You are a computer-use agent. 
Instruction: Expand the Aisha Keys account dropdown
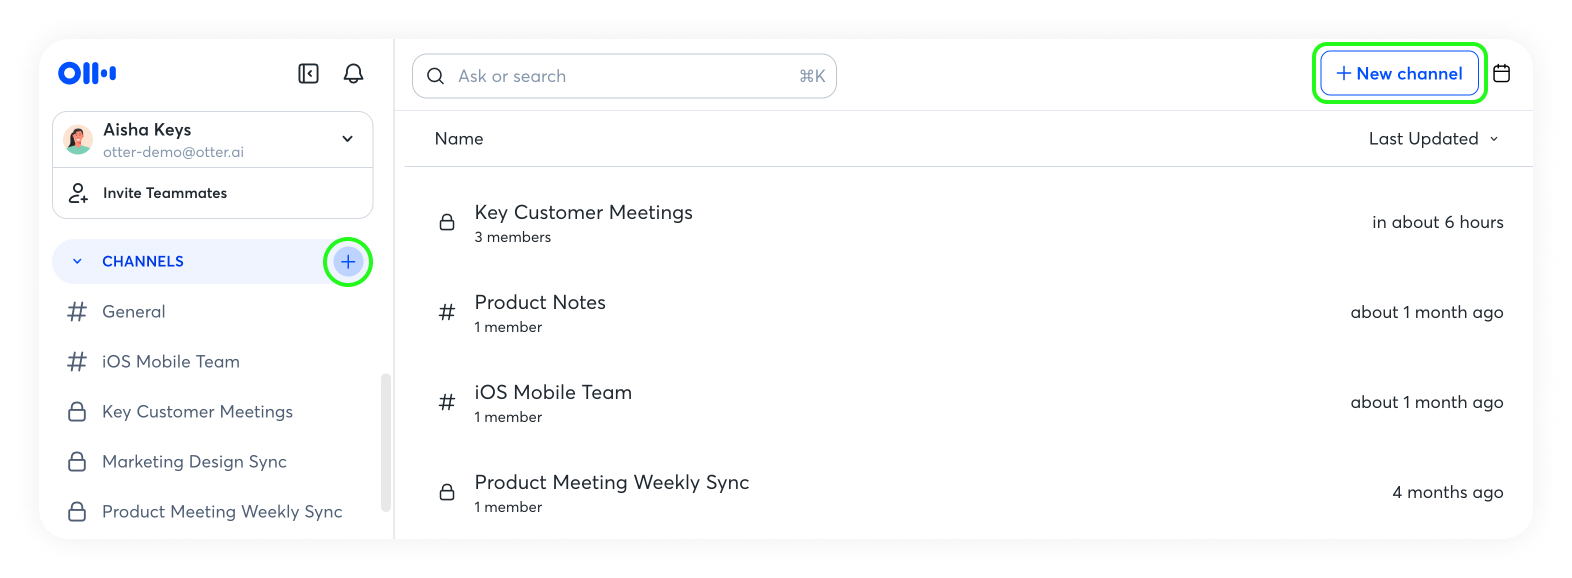point(347,139)
